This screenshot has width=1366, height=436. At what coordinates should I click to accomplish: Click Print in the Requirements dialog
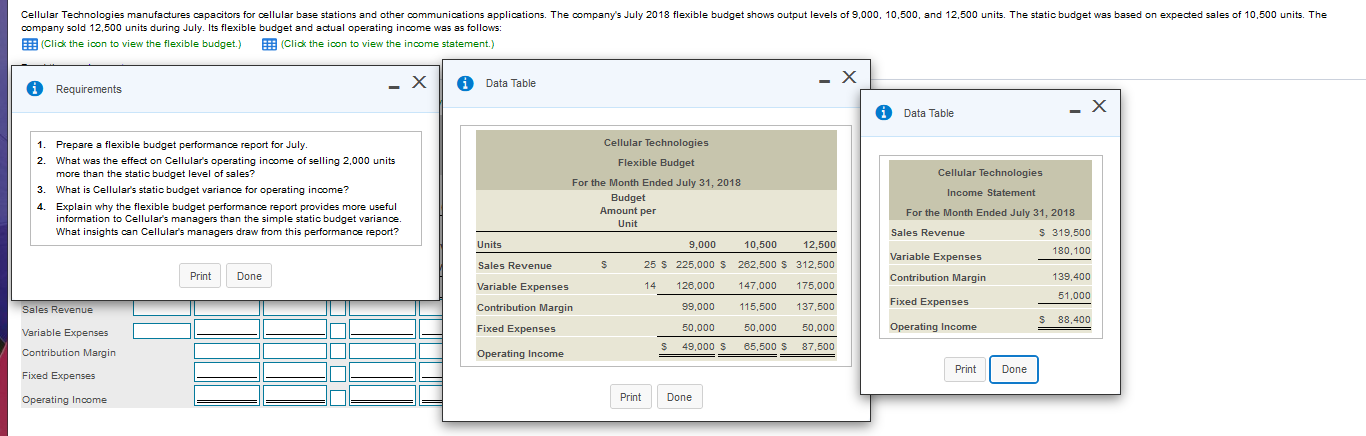point(201,276)
